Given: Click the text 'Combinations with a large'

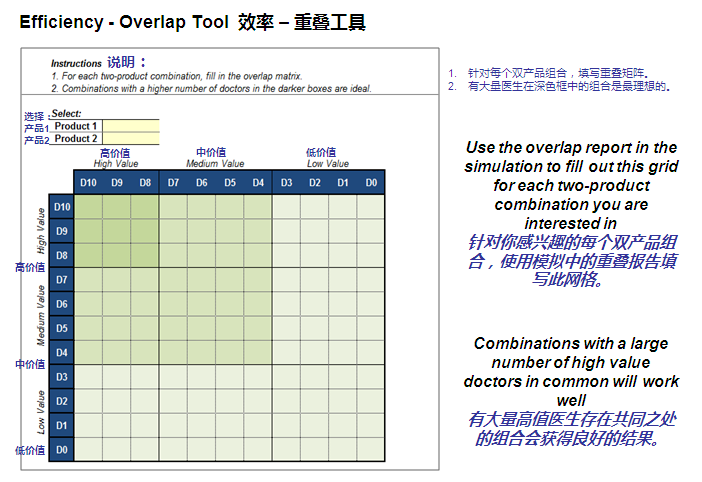Looking at the screenshot, I should point(571,343).
